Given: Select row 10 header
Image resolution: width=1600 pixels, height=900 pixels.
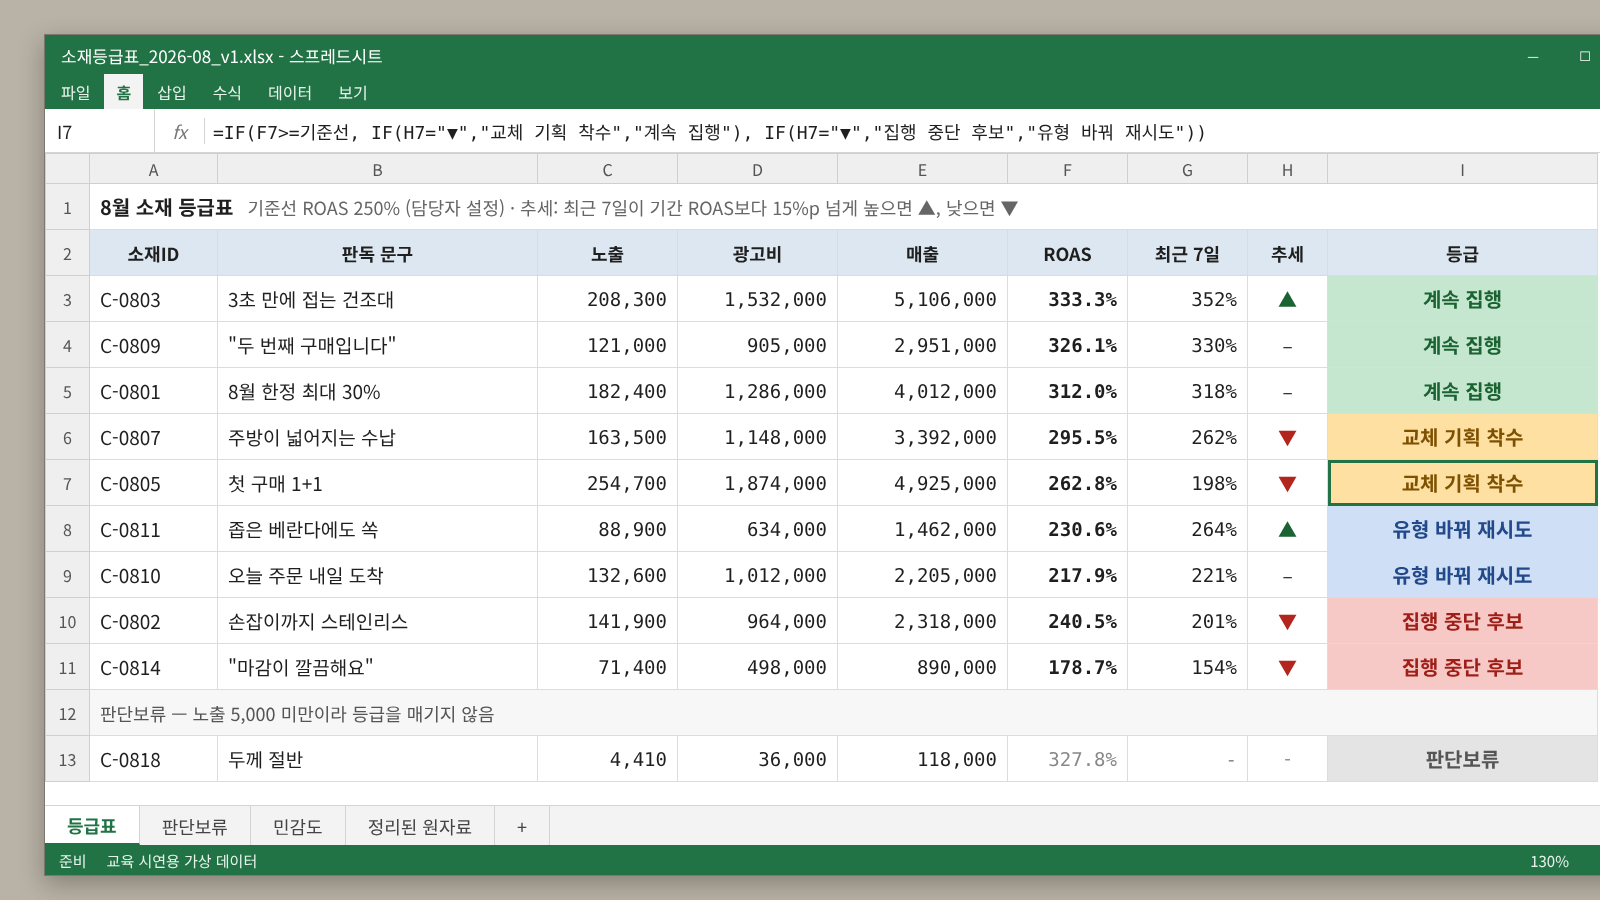Looking at the screenshot, I should [67, 622].
